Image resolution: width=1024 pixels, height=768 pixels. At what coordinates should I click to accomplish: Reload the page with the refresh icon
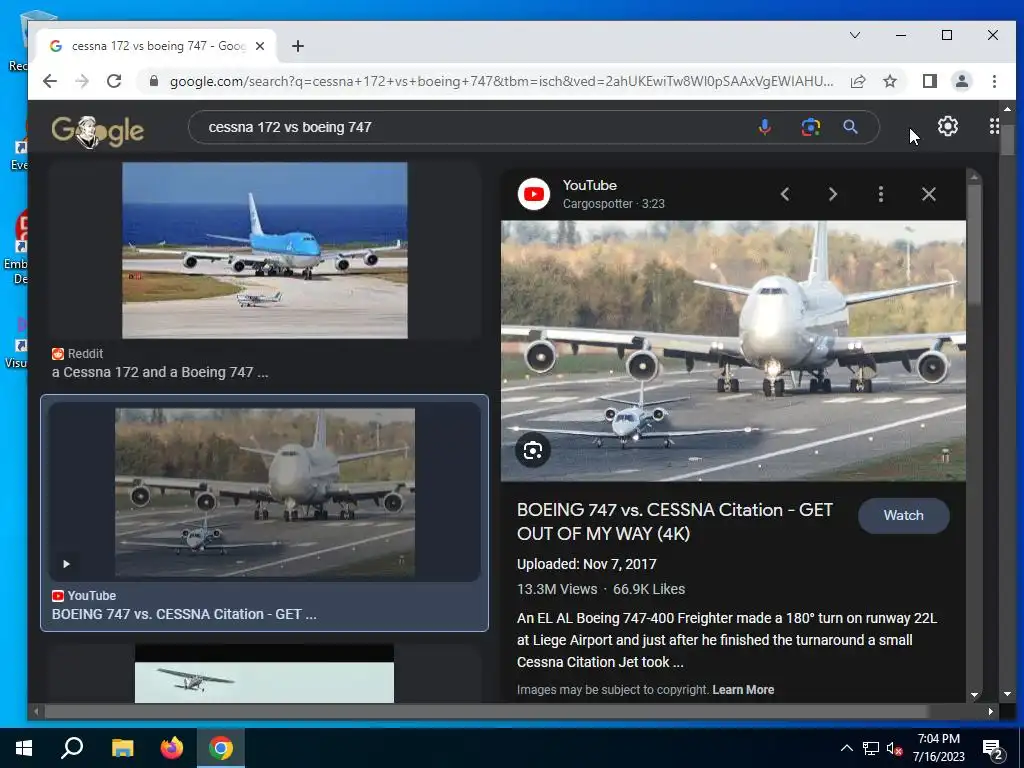[114, 81]
